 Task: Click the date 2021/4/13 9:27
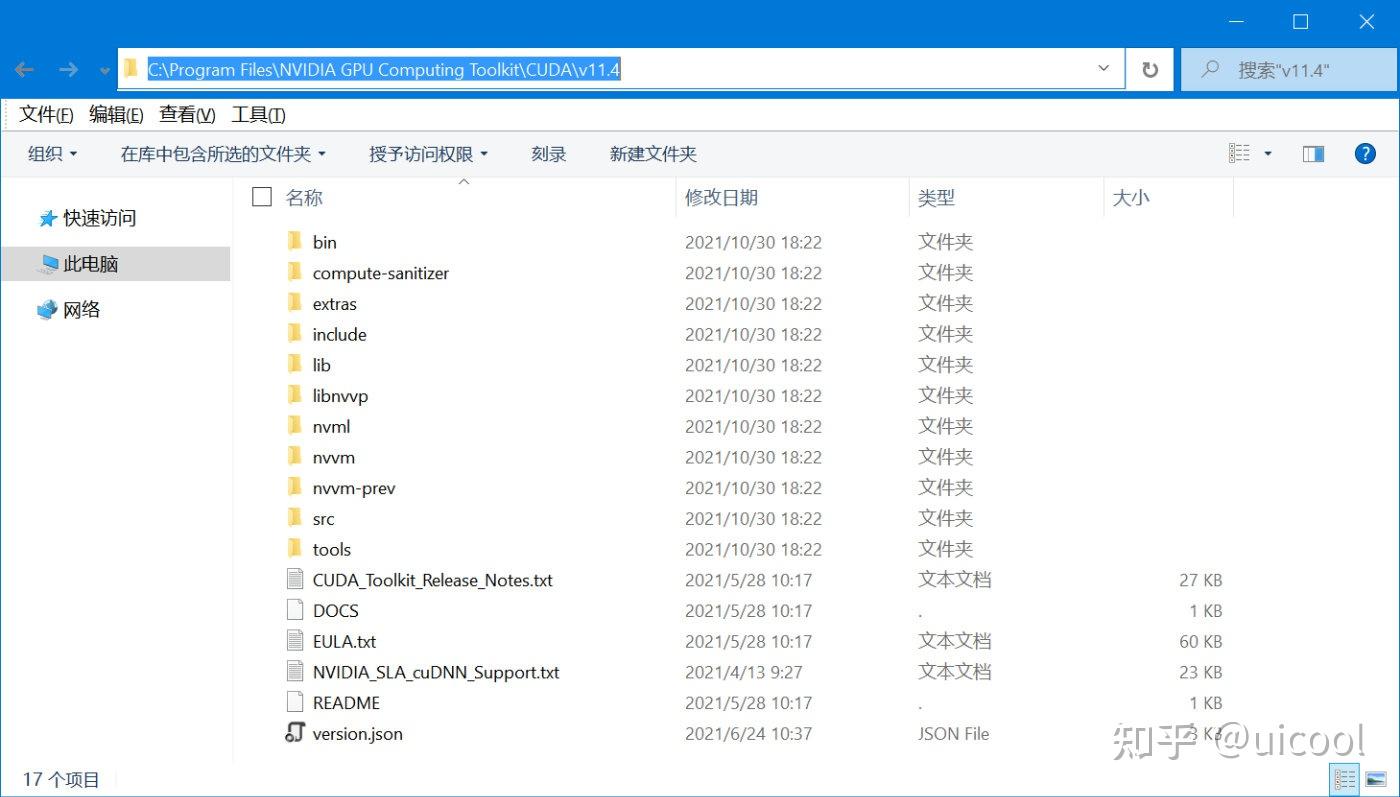coord(743,672)
